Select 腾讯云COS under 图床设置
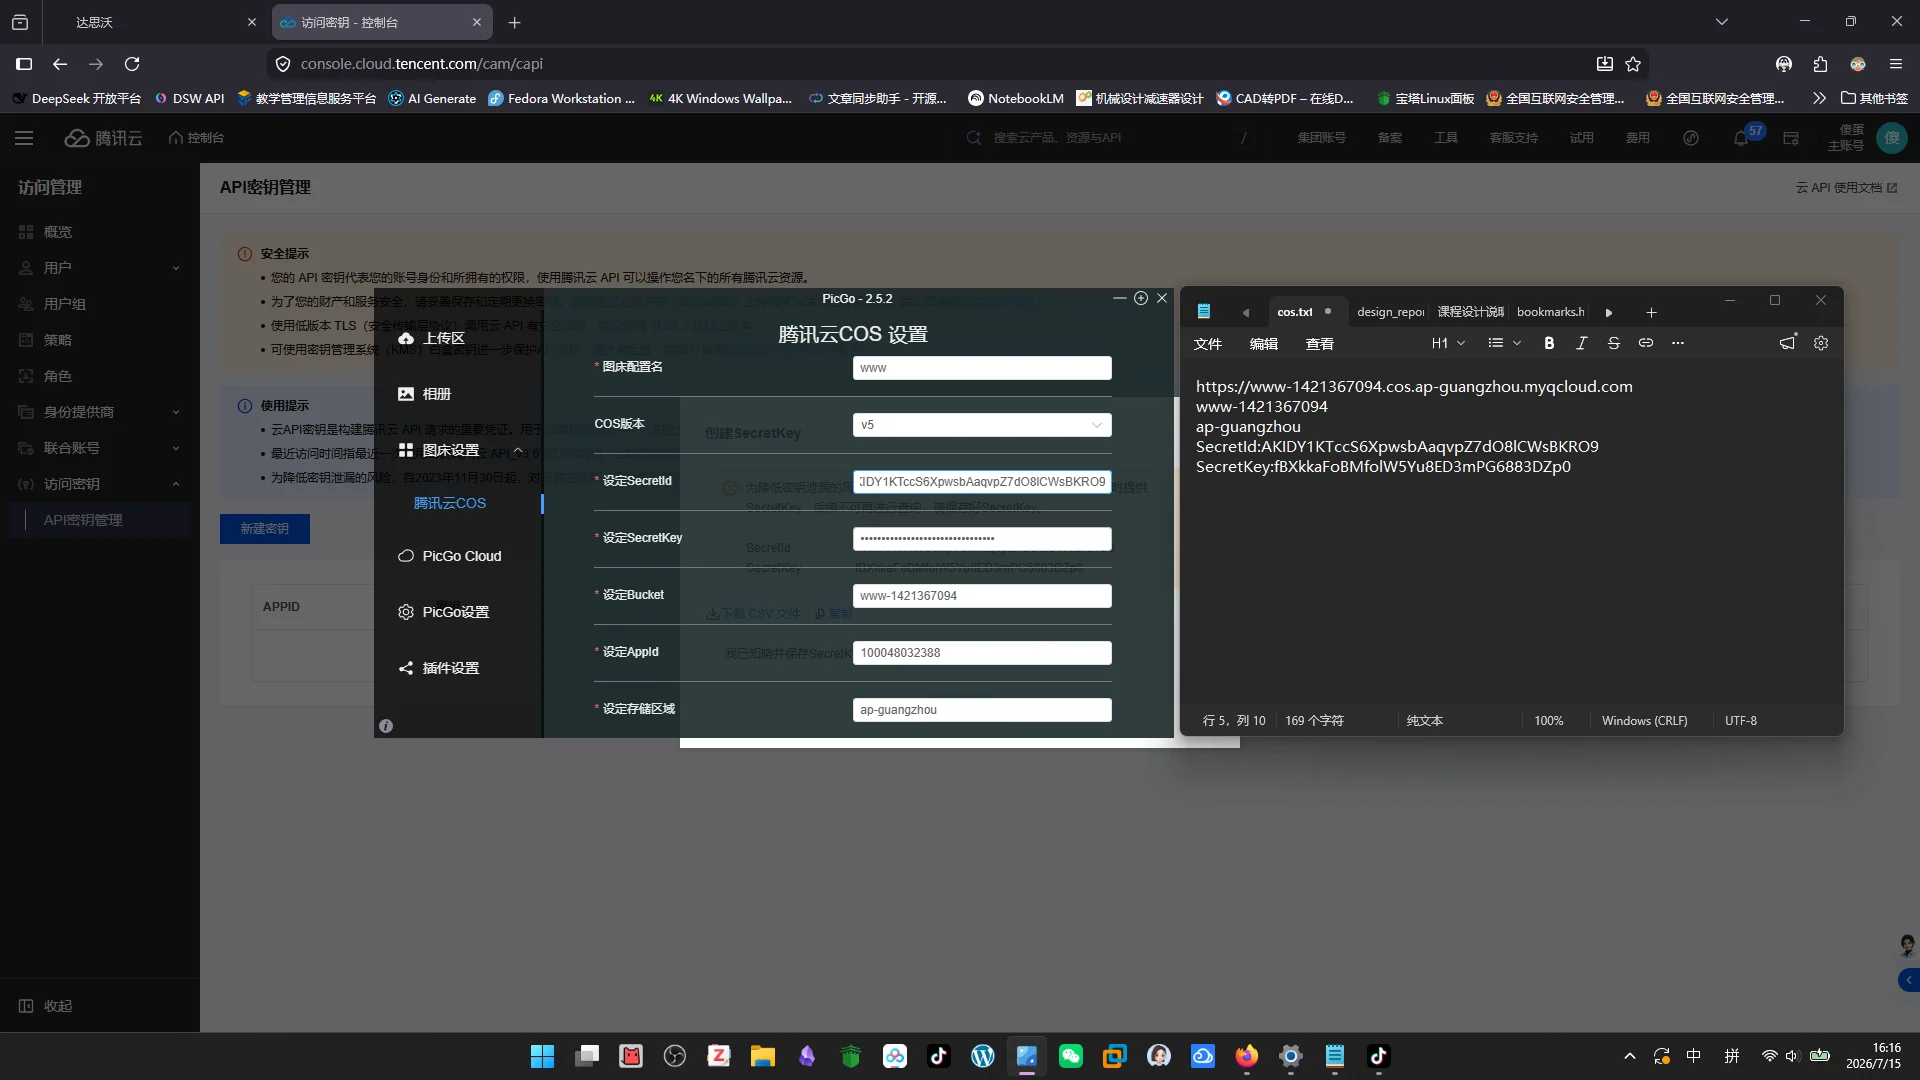 pos(450,503)
